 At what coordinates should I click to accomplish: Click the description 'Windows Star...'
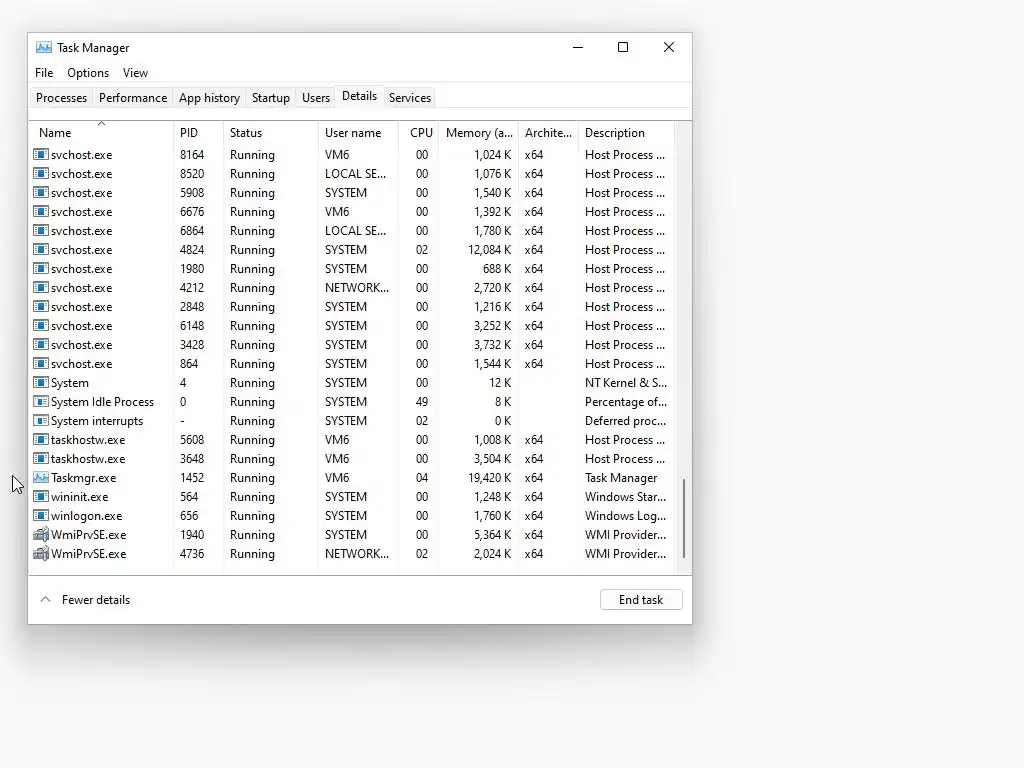[626, 496]
